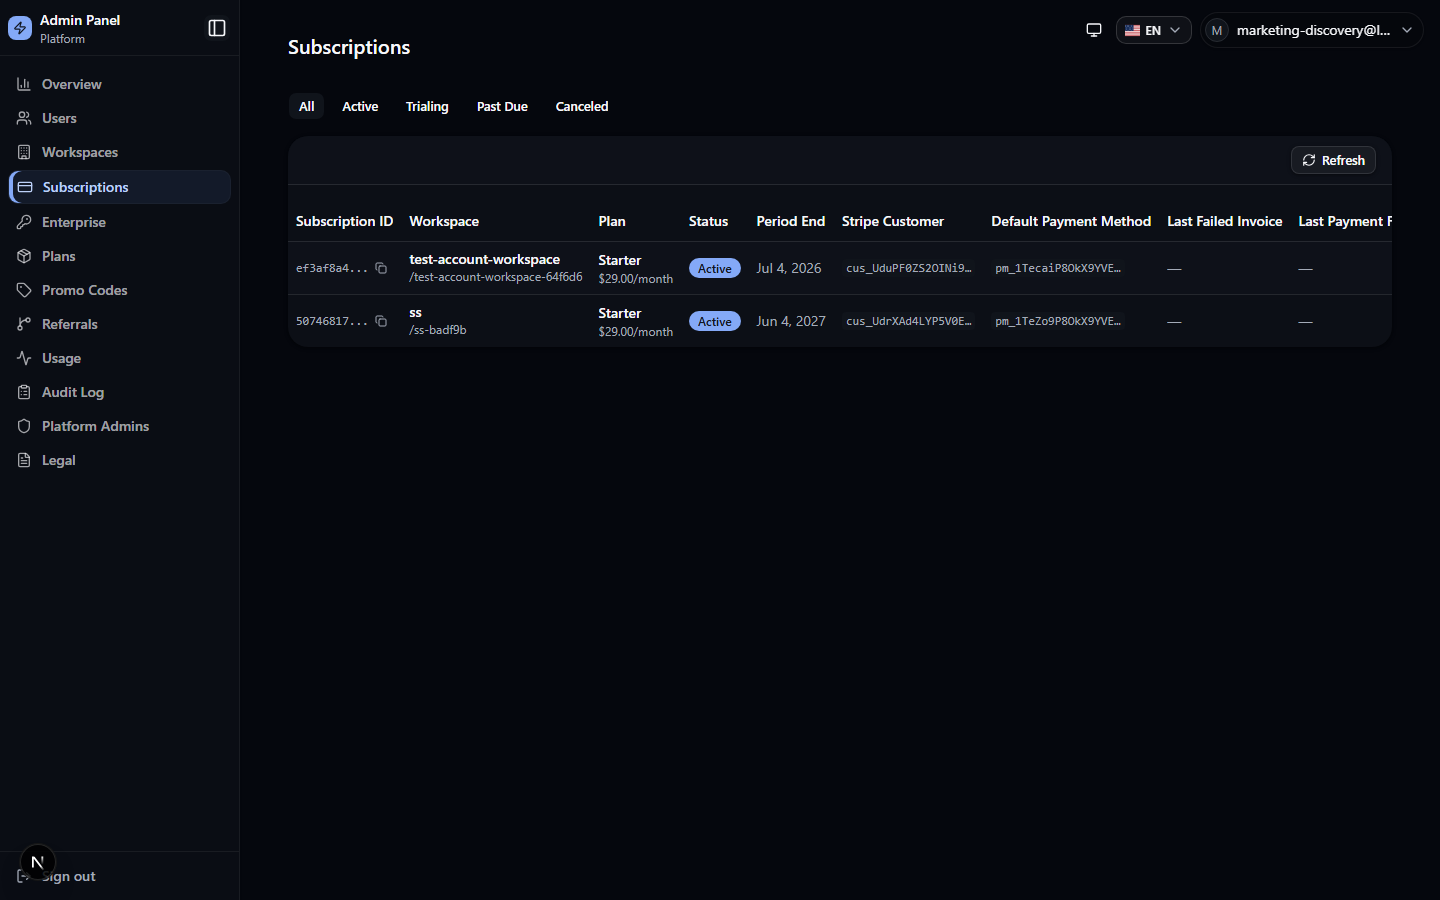Viewport: 1440px width, 900px height.
Task: Select the cus_UdrXAd4LYP5V0E customer cell
Action: (909, 321)
